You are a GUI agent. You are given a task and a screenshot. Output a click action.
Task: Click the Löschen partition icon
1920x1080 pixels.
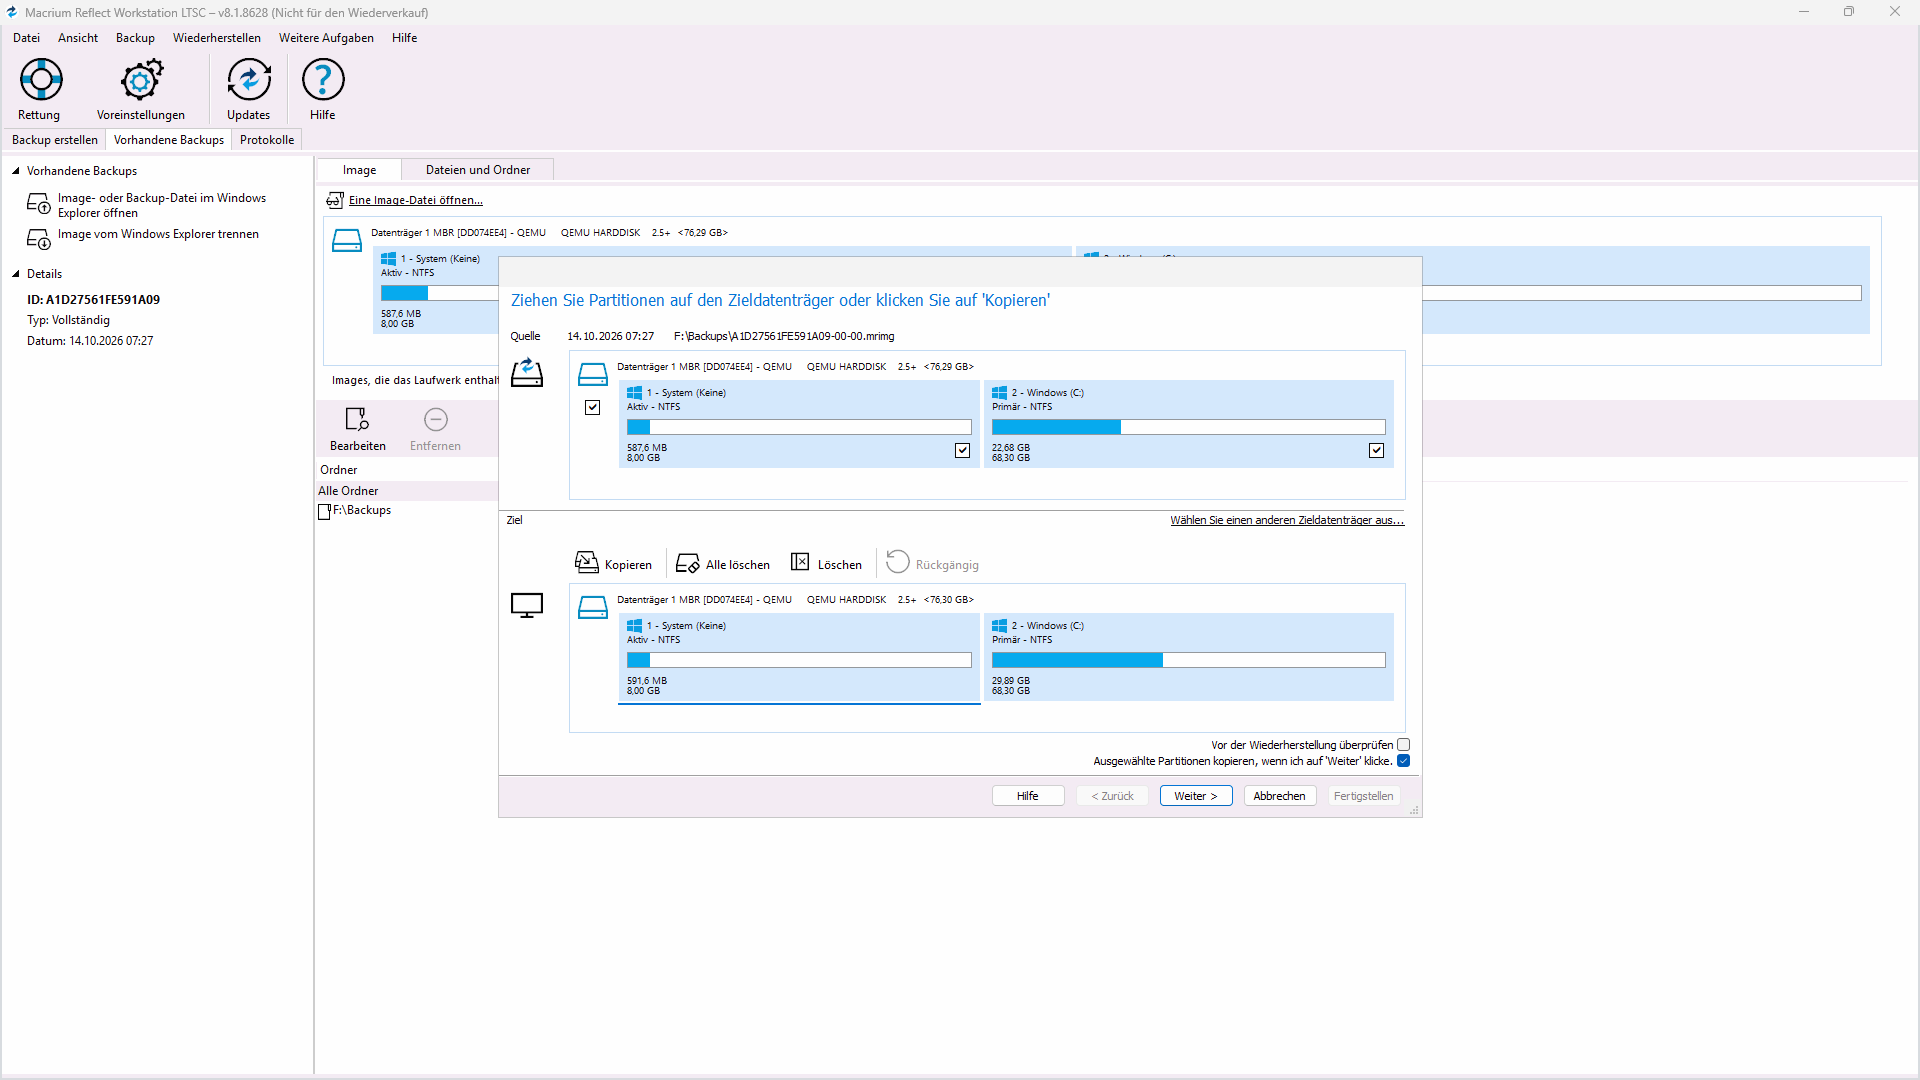[800, 562]
